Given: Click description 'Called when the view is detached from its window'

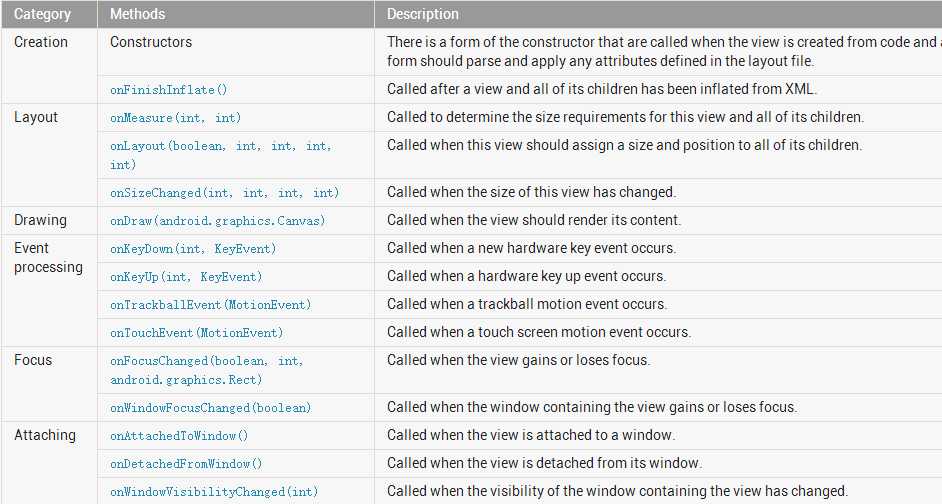Looking at the screenshot, I should (544, 463).
